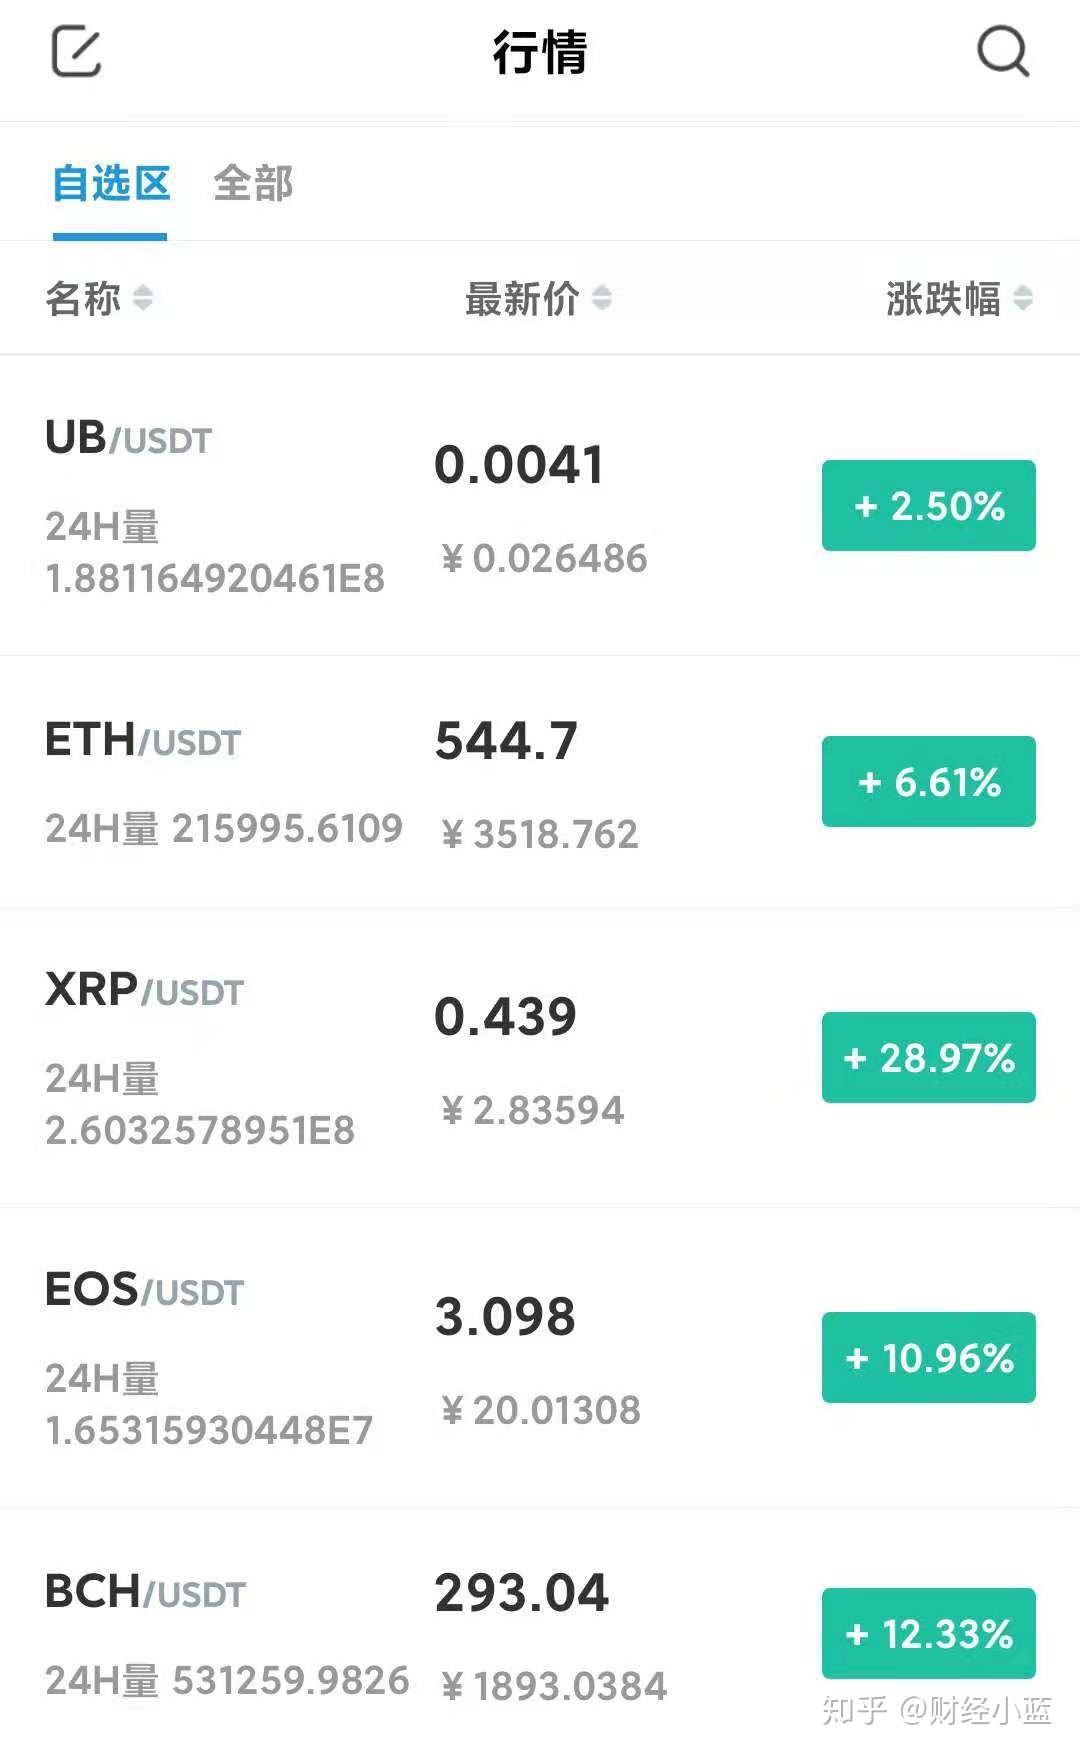Toggle UB change badge +2.50%
The width and height of the screenshot is (1080, 1755).
928,506
